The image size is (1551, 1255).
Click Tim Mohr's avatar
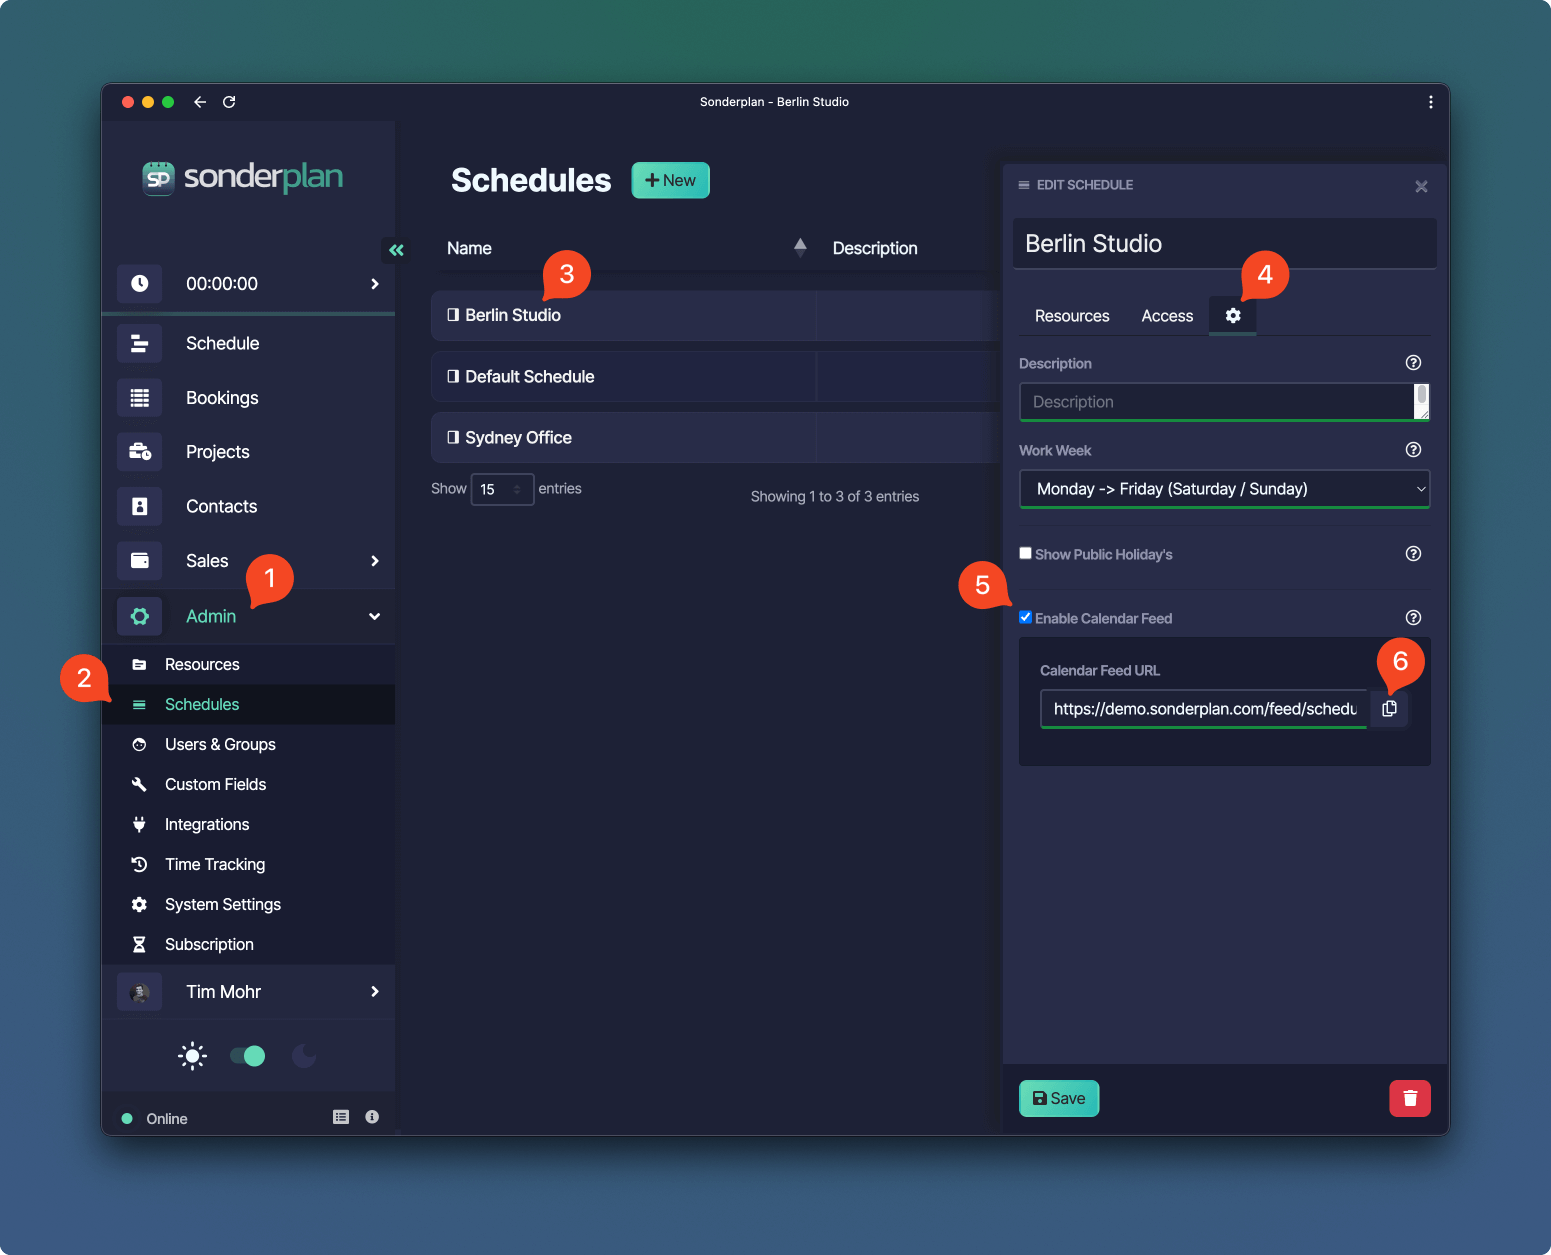pos(140,992)
